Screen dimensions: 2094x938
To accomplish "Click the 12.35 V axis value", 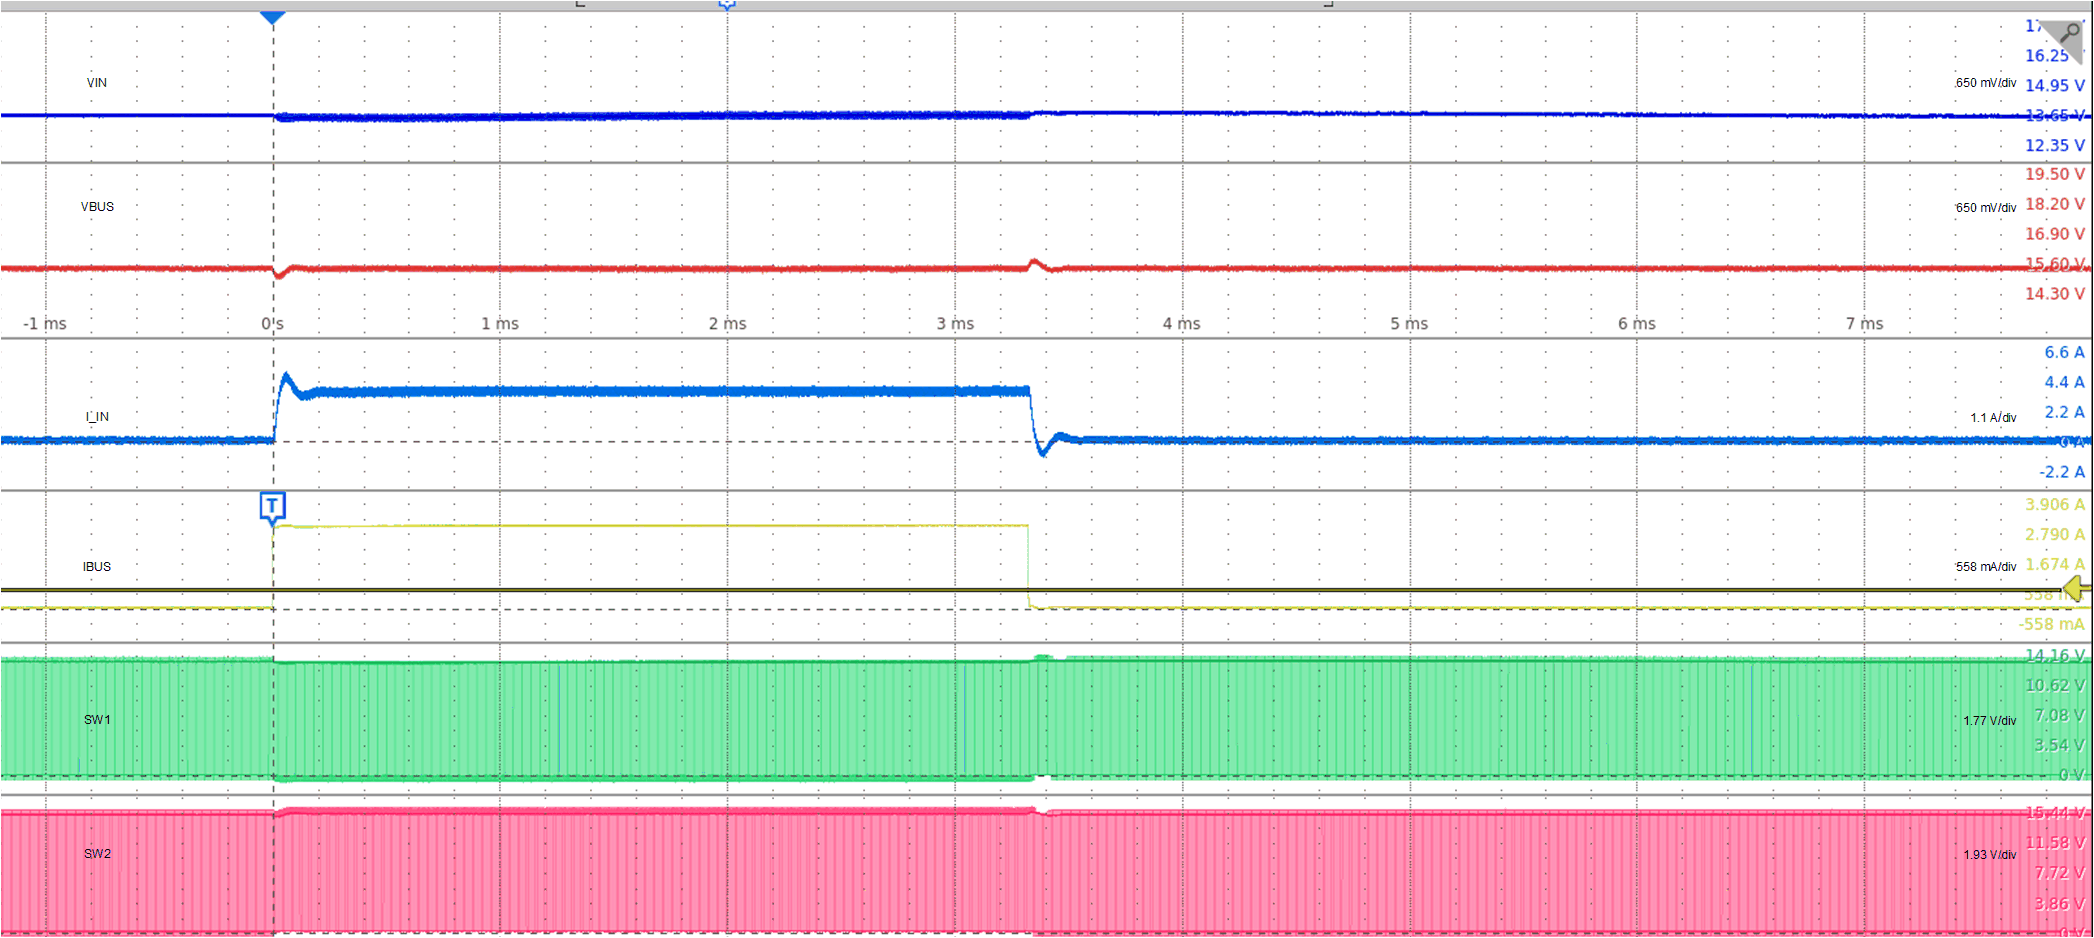I will coord(2055,146).
